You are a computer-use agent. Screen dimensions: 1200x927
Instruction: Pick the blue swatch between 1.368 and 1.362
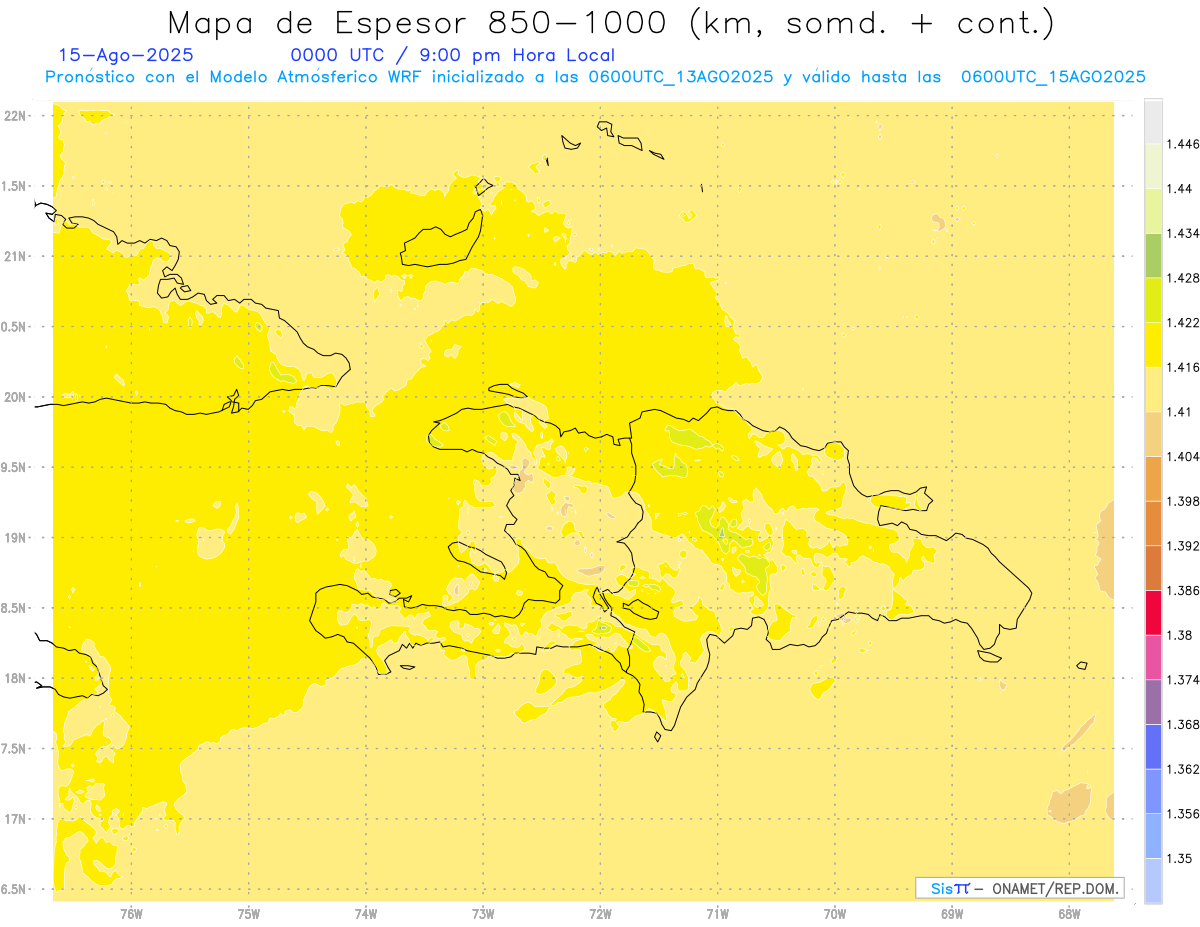pos(1152,746)
